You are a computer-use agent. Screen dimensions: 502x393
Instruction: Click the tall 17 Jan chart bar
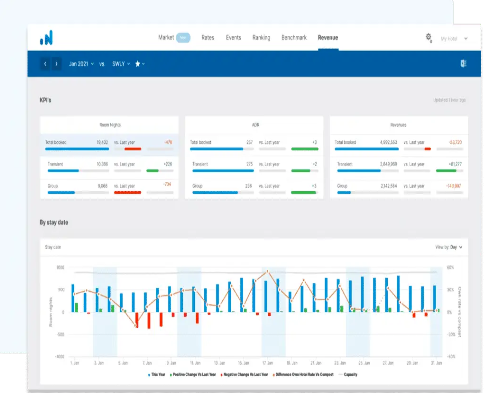266,296
